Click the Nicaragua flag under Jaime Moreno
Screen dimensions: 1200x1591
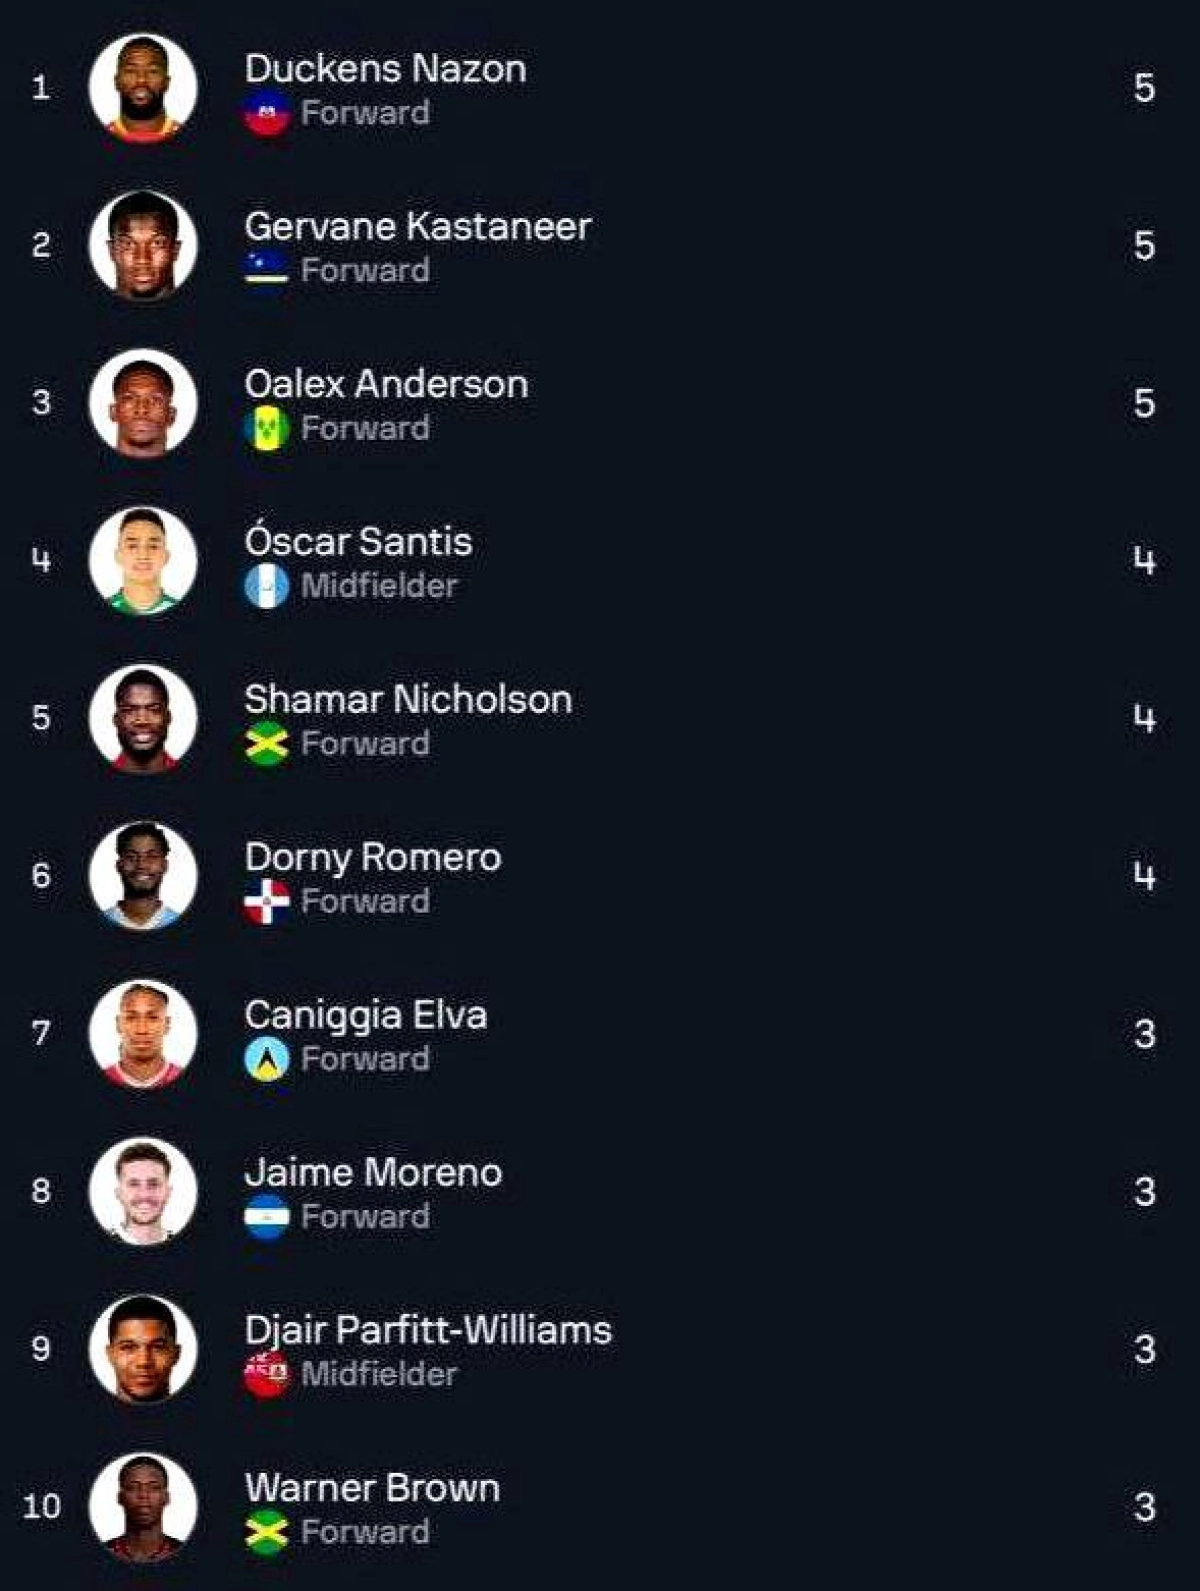(x=267, y=1217)
